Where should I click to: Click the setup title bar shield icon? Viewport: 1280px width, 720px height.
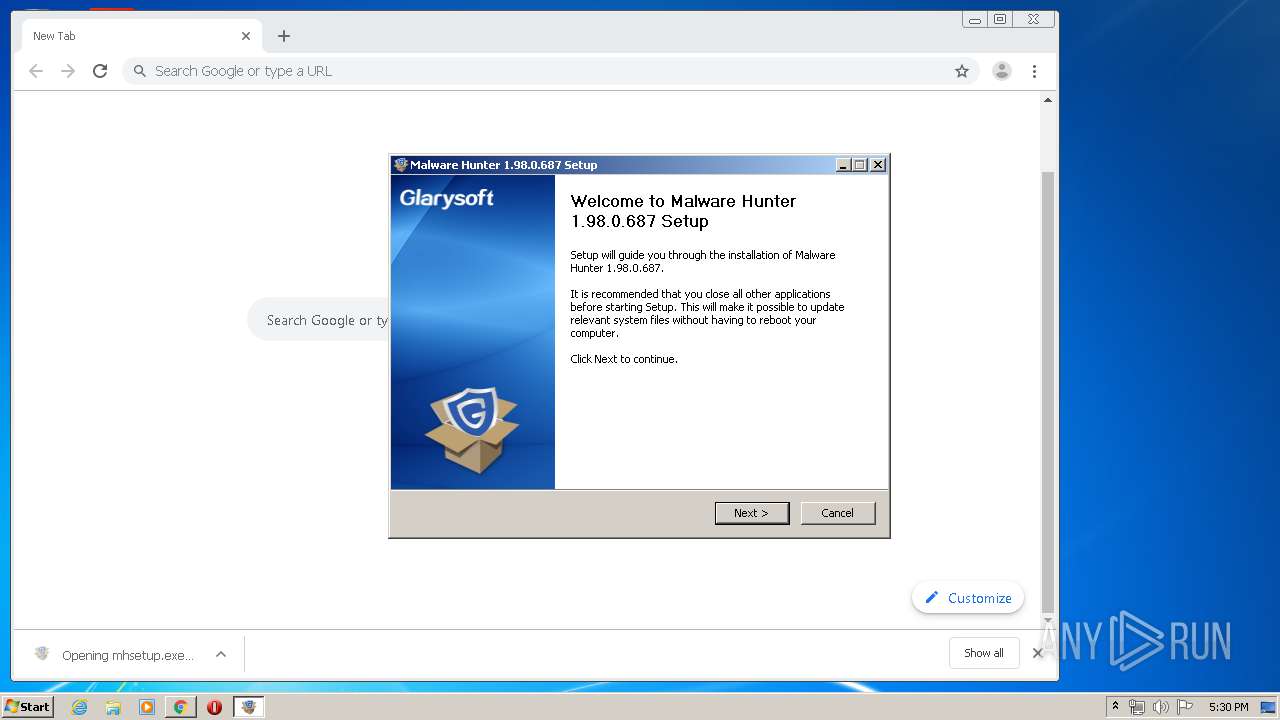click(401, 165)
